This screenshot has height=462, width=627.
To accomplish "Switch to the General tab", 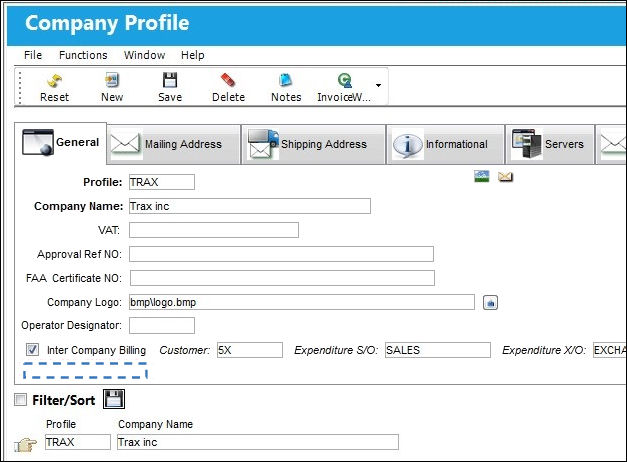I will [x=61, y=143].
